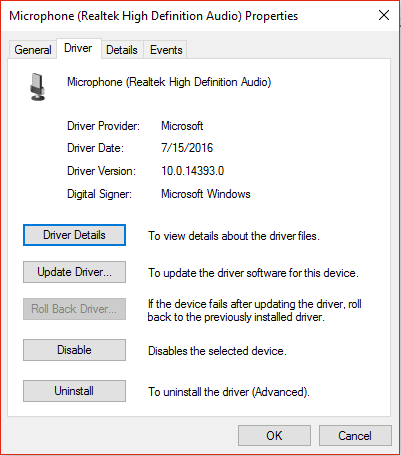Click the microphone device icon
Image resolution: width=401 pixels, height=456 pixels.
click(x=38, y=87)
